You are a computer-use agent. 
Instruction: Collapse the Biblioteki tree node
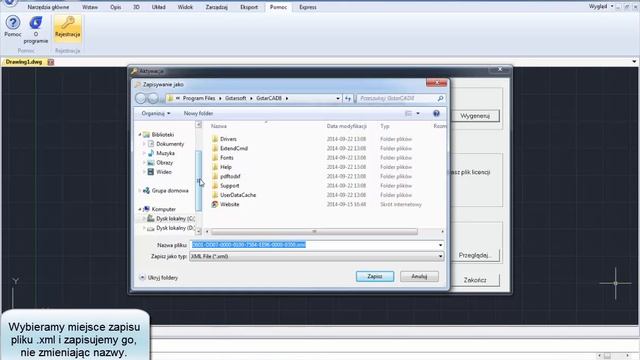(140, 135)
